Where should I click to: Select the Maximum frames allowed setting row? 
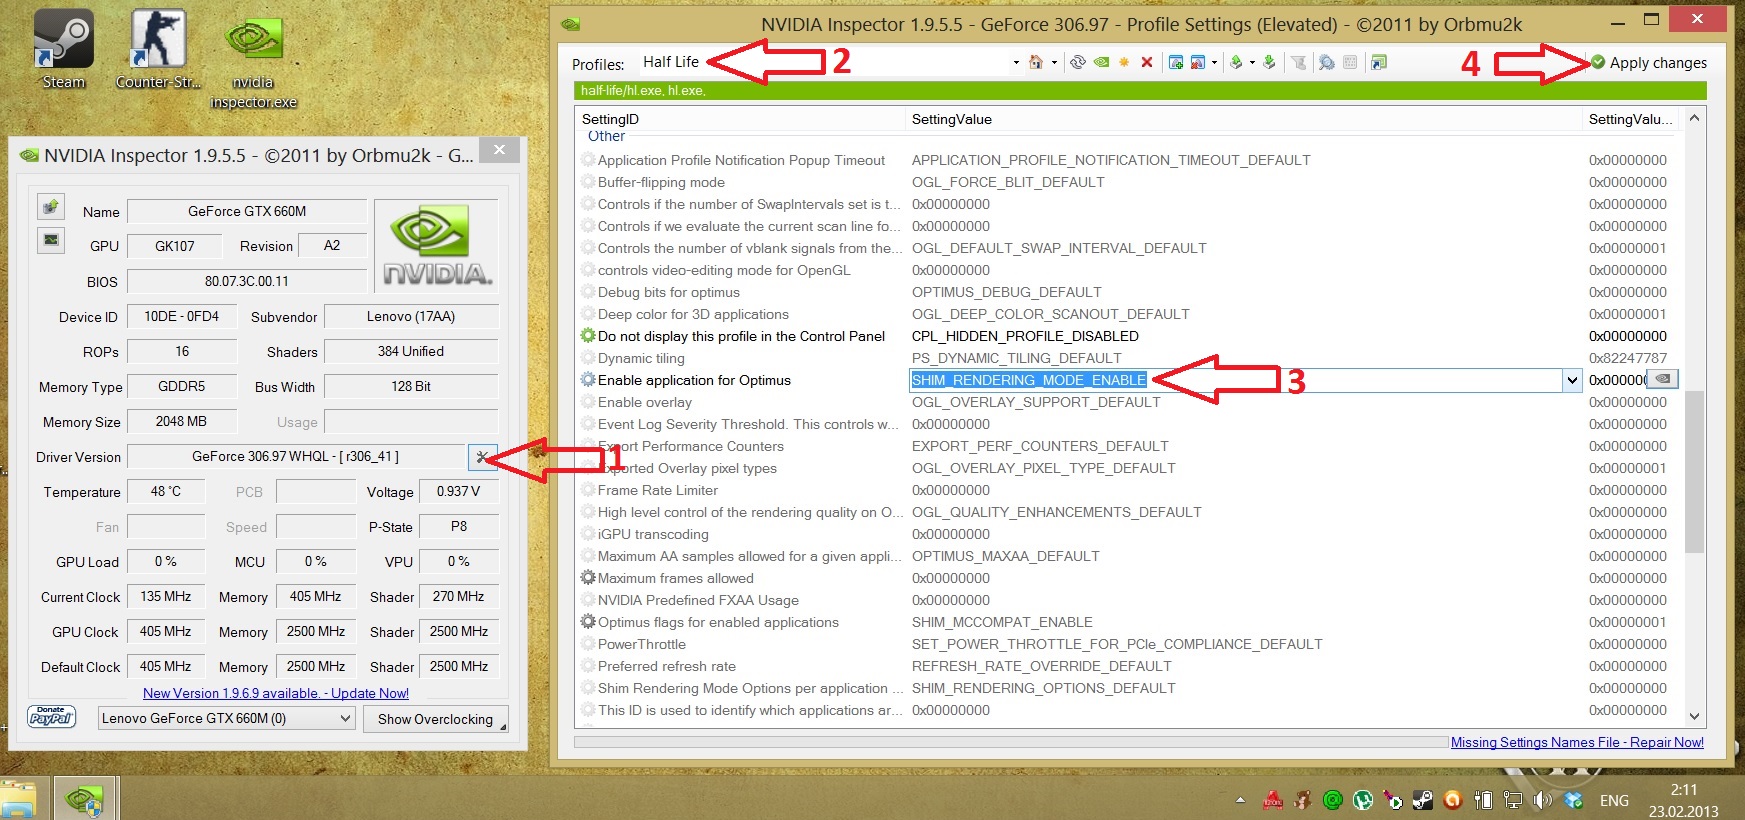tap(676, 578)
